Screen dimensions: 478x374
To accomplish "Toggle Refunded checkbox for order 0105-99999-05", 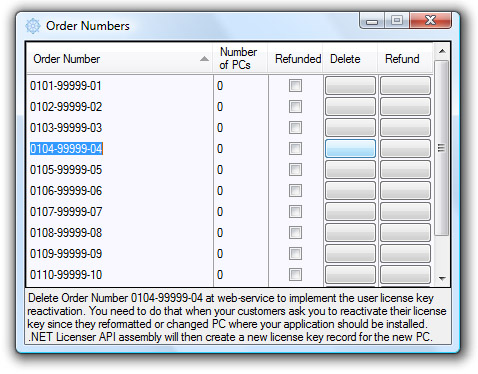I will click(x=295, y=170).
